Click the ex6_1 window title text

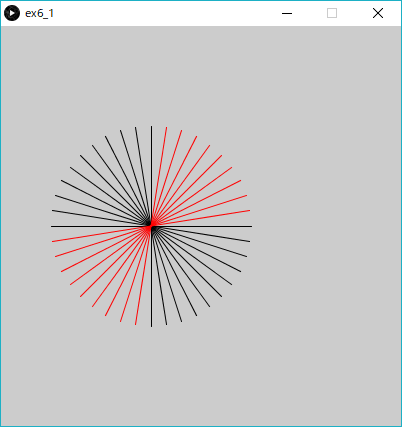[x=39, y=14]
